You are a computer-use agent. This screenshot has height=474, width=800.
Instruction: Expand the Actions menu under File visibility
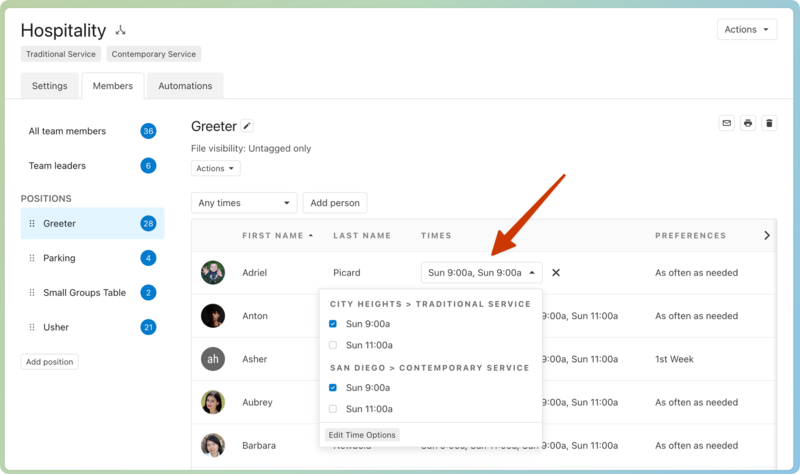[216, 169]
